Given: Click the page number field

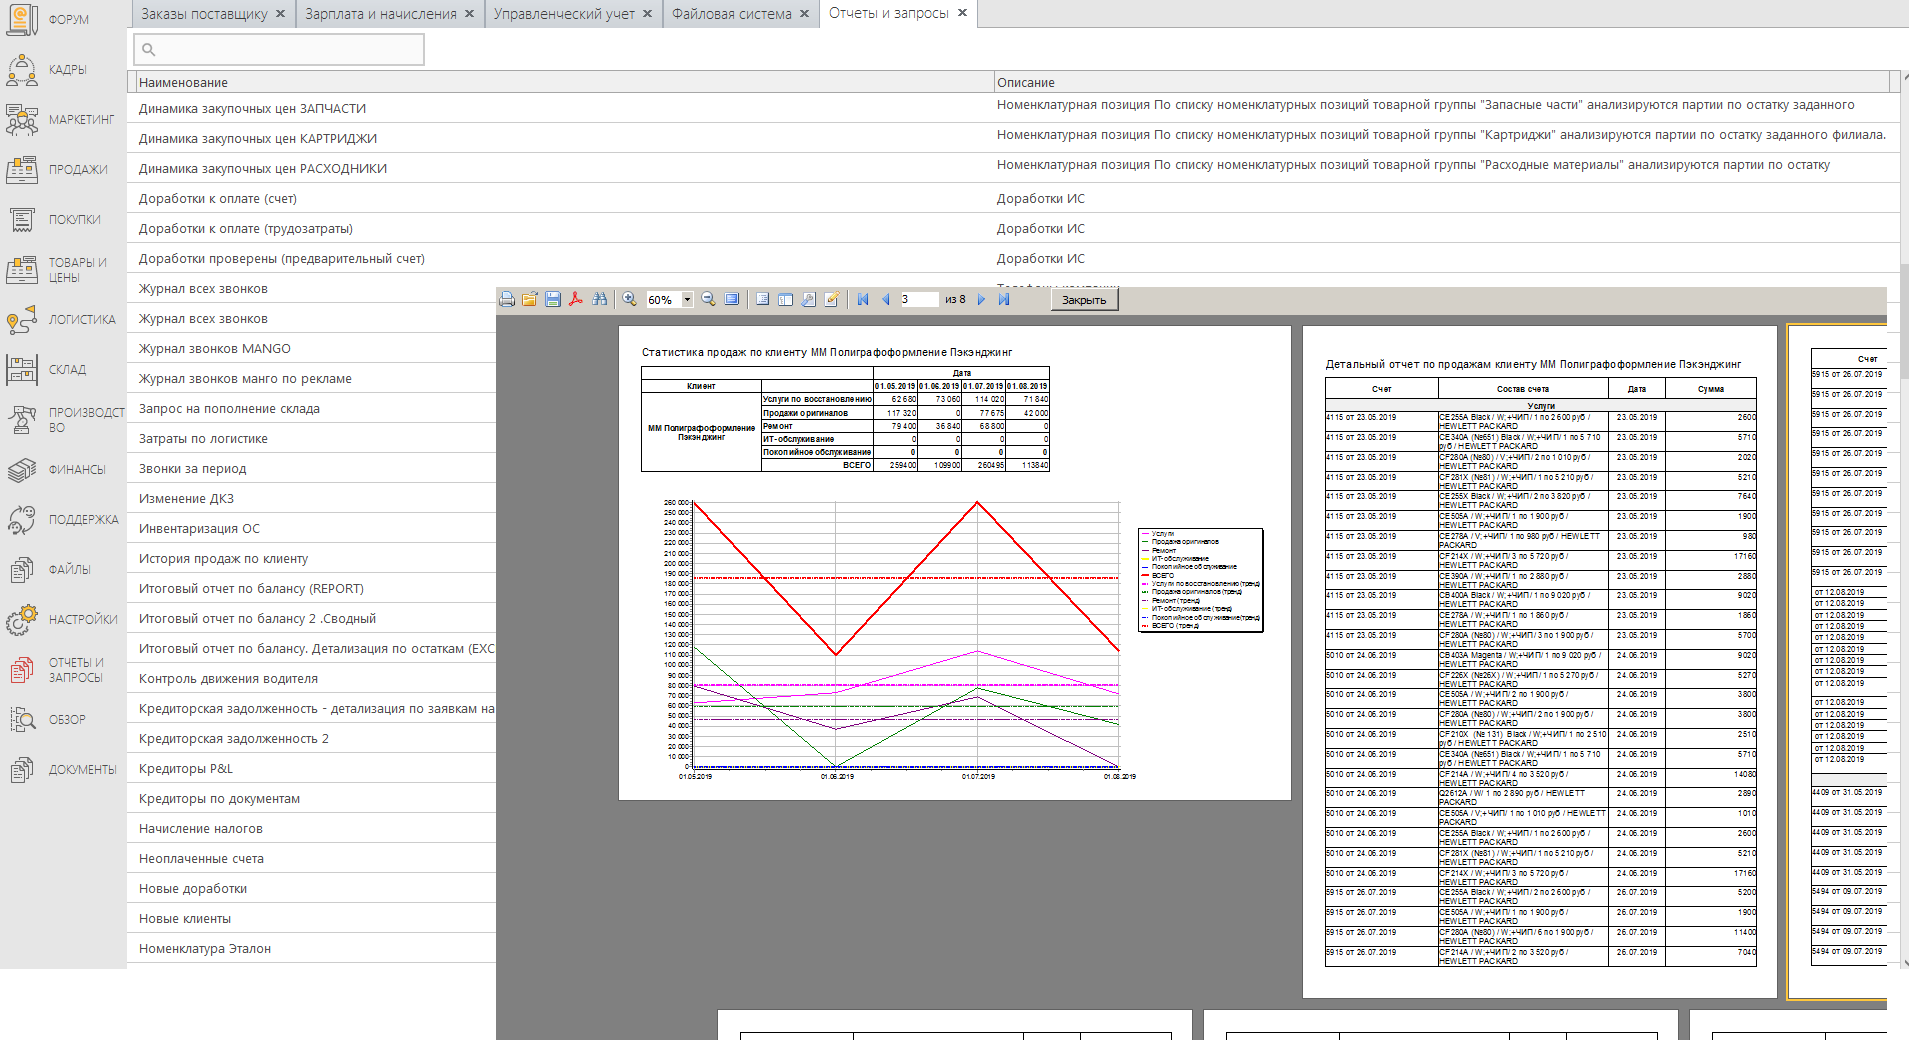Looking at the screenshot, I should (x=918, y=299).
